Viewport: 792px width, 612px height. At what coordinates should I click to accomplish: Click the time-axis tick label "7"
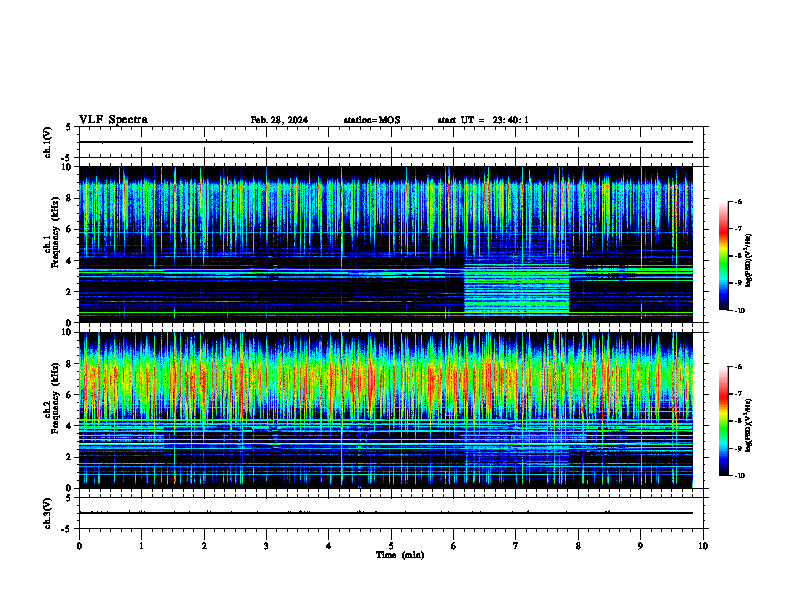(x=516, y=546)
